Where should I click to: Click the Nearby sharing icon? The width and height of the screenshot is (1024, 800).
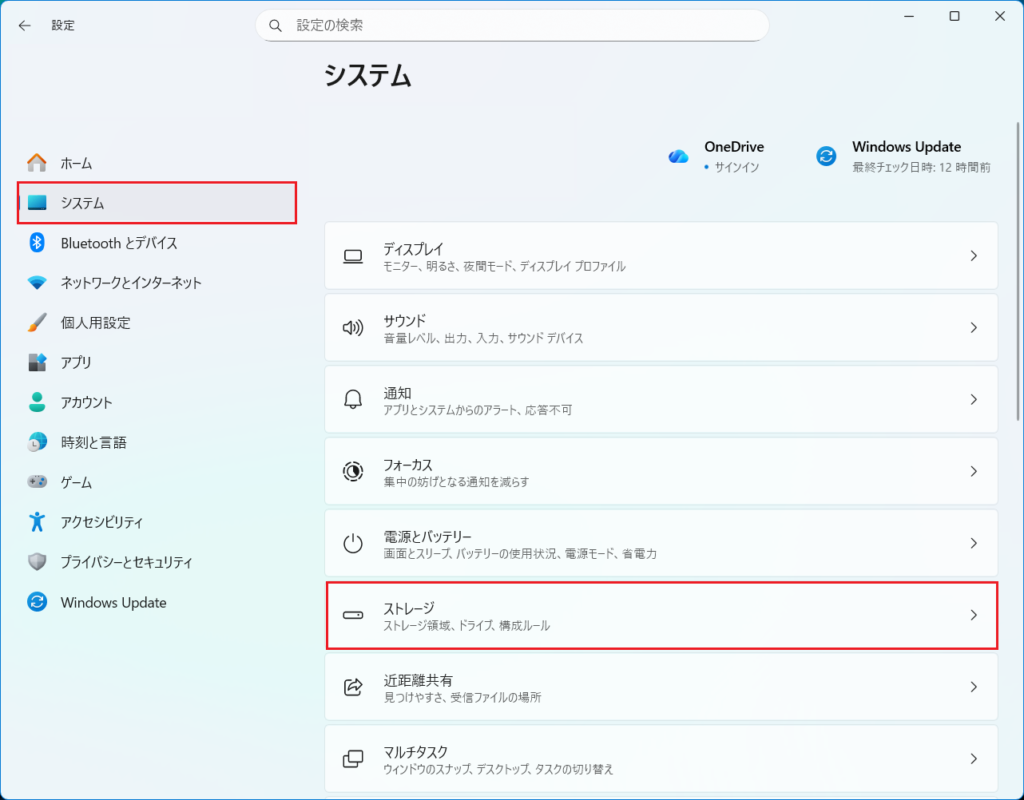(352, 687)
